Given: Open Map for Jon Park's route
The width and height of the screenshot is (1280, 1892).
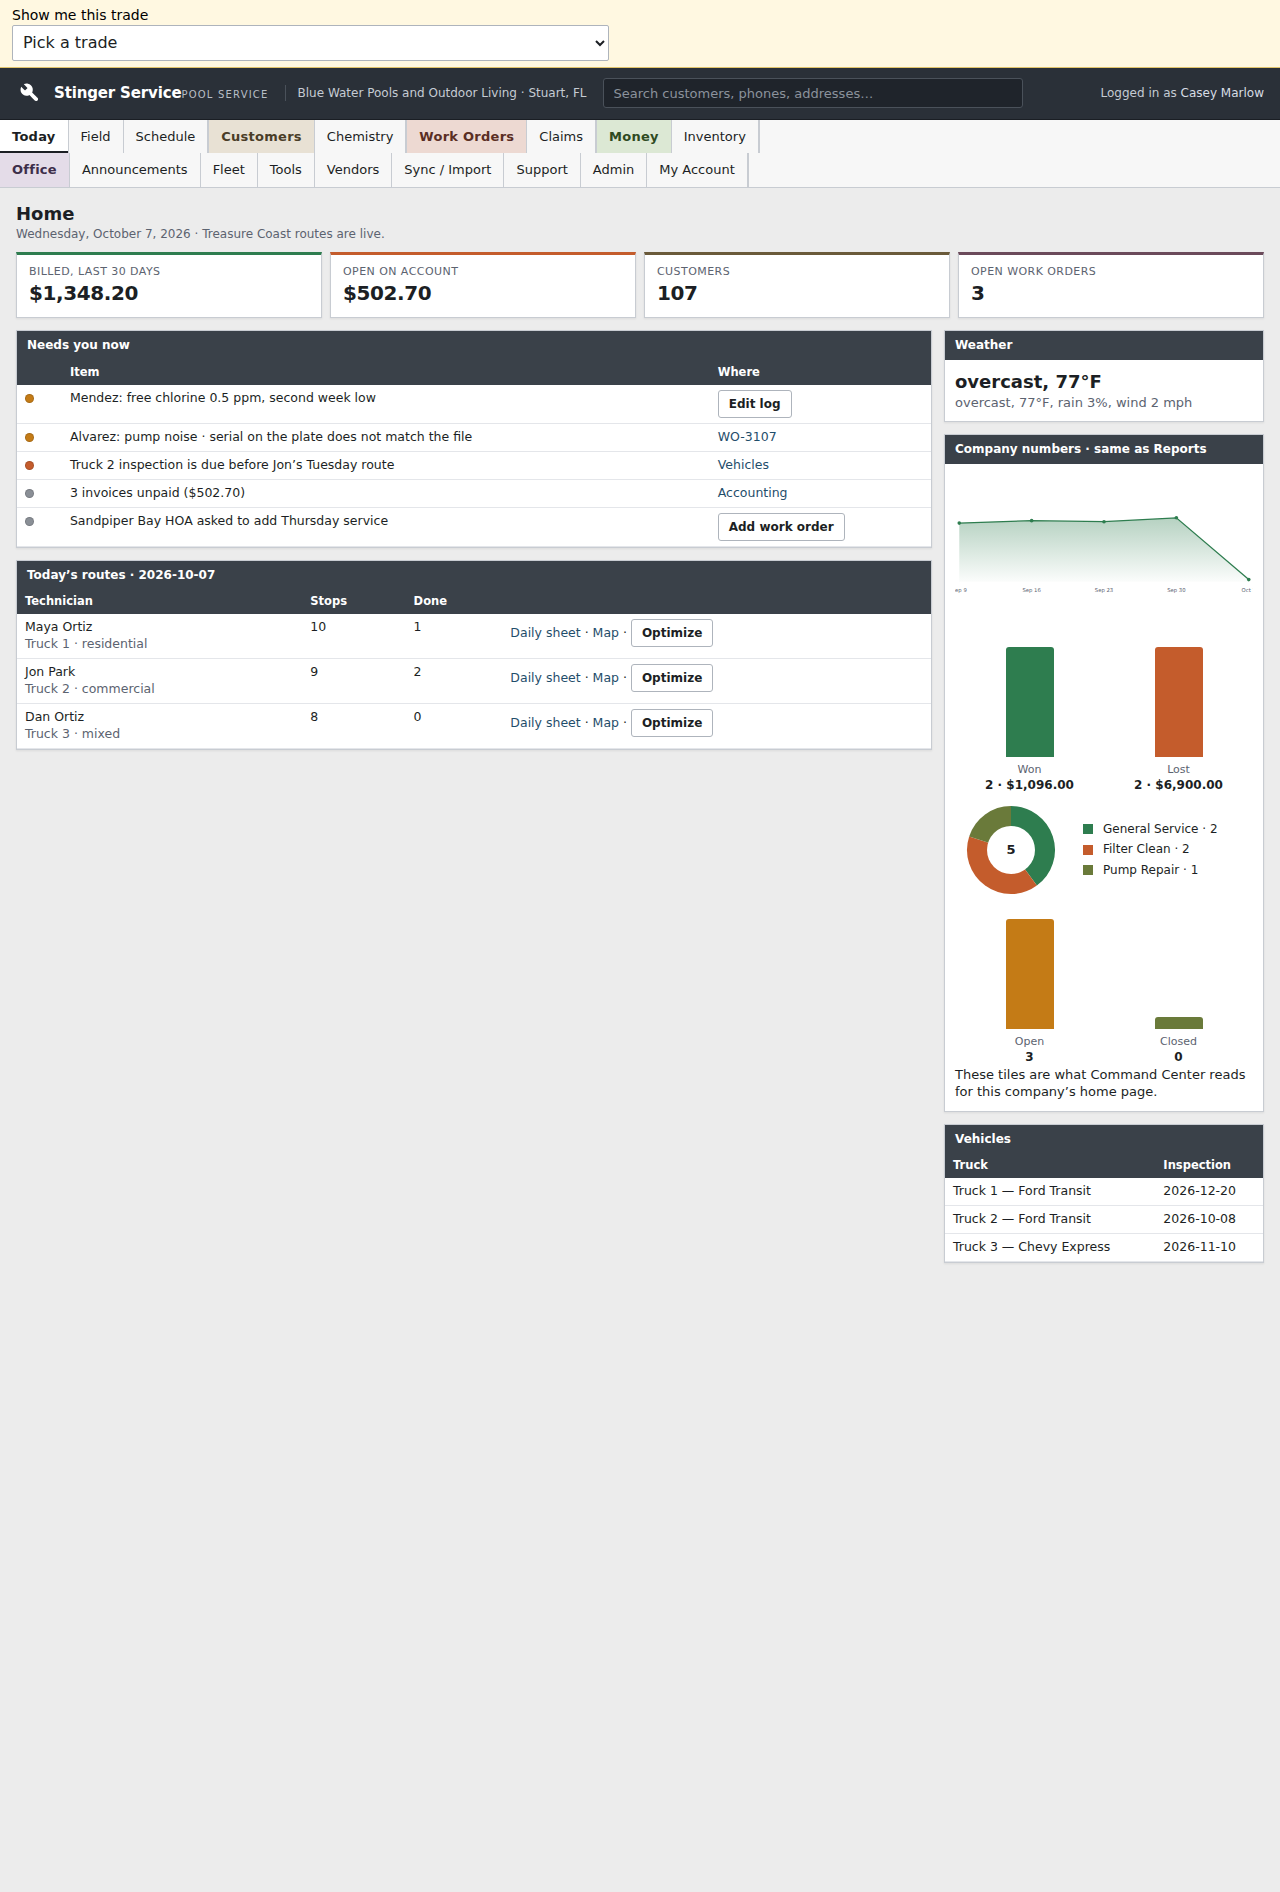Looking at the screenshot, I should (x=606, y=678).
